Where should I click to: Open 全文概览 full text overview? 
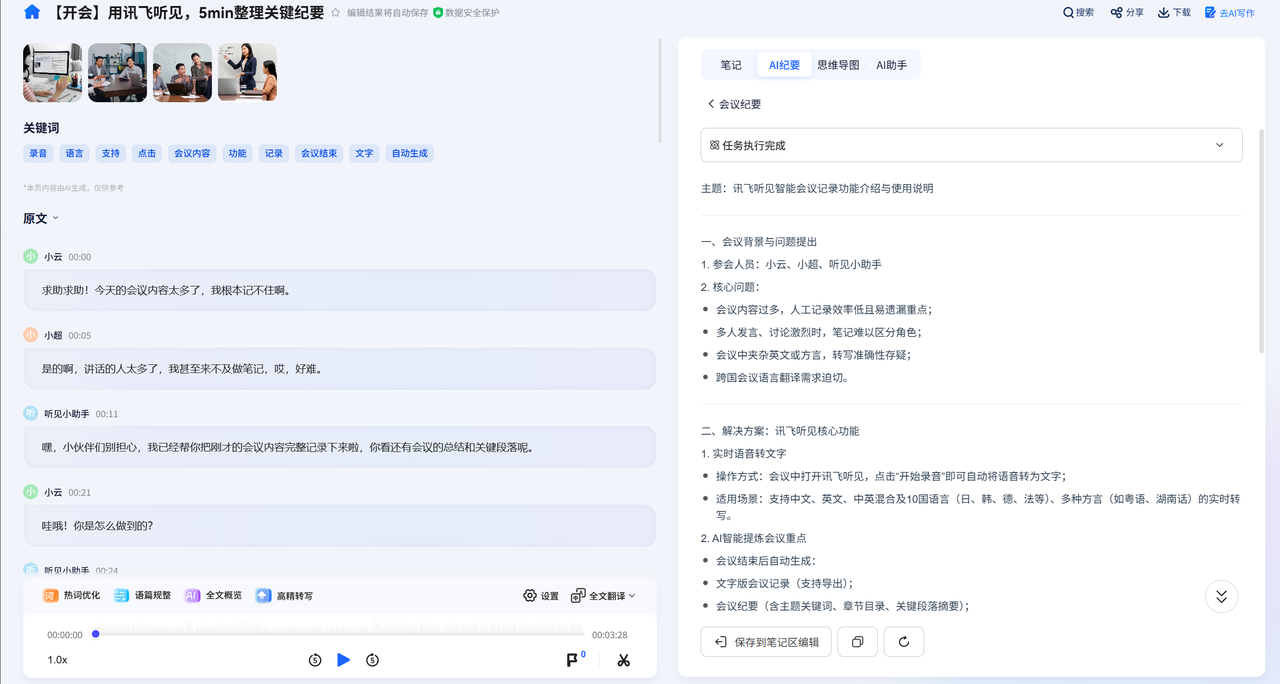point(213,595)
